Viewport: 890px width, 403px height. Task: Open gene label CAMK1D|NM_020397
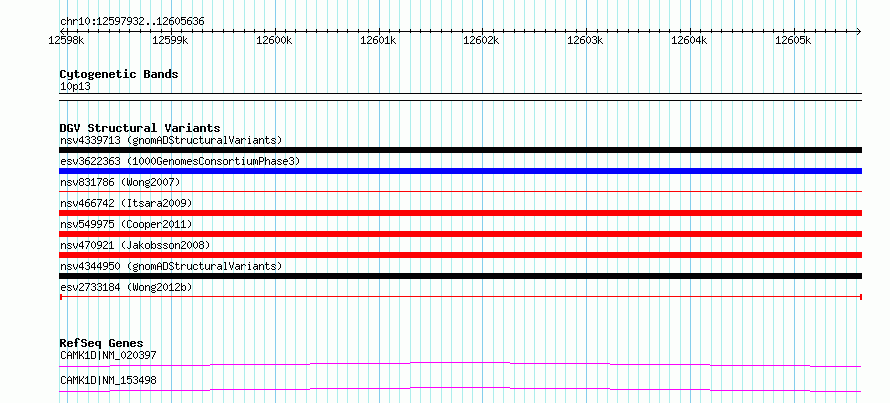[x=108, y=355]
